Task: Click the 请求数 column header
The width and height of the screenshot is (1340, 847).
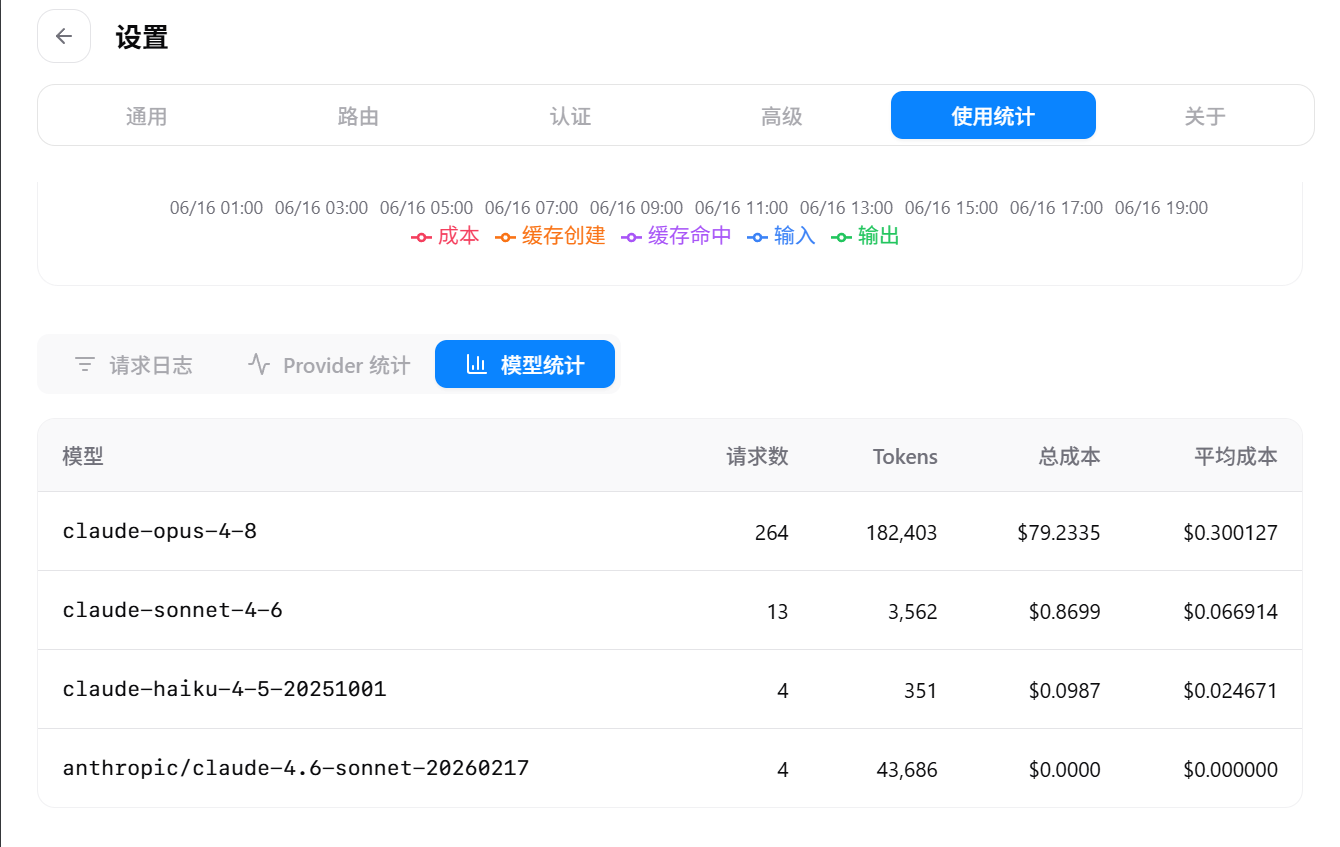Action: (x=757, y=457)
